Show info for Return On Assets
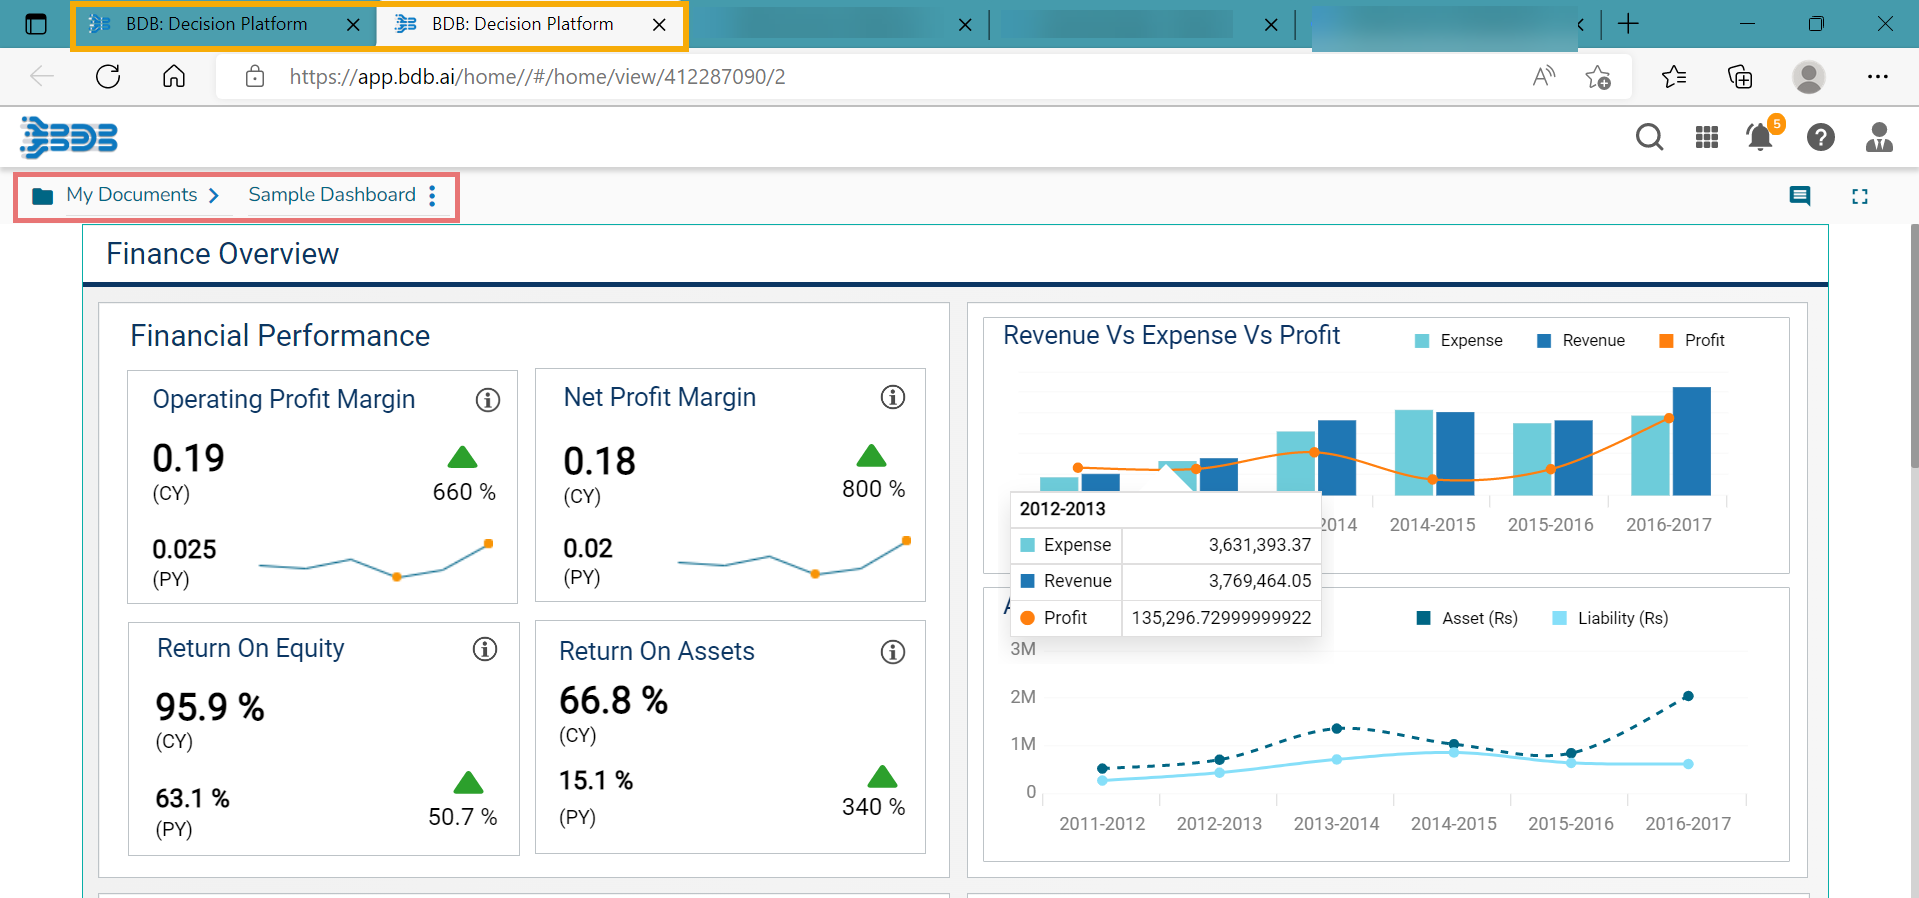The width and height of the screenshot is (1919, 898). (892, 652)
